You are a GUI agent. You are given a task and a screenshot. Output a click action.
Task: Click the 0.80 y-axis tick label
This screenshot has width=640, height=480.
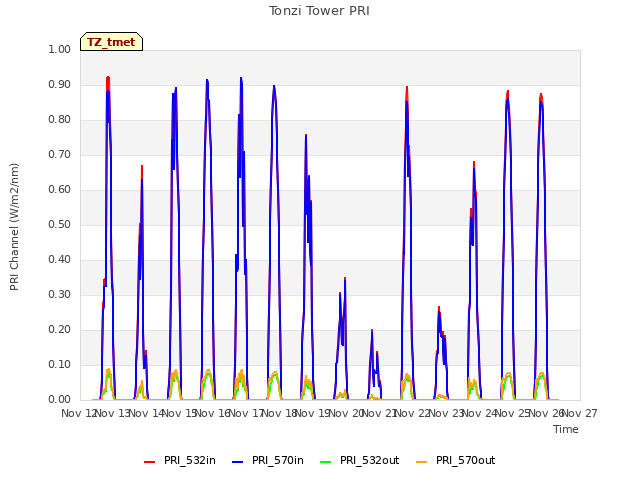click(60, 120)
